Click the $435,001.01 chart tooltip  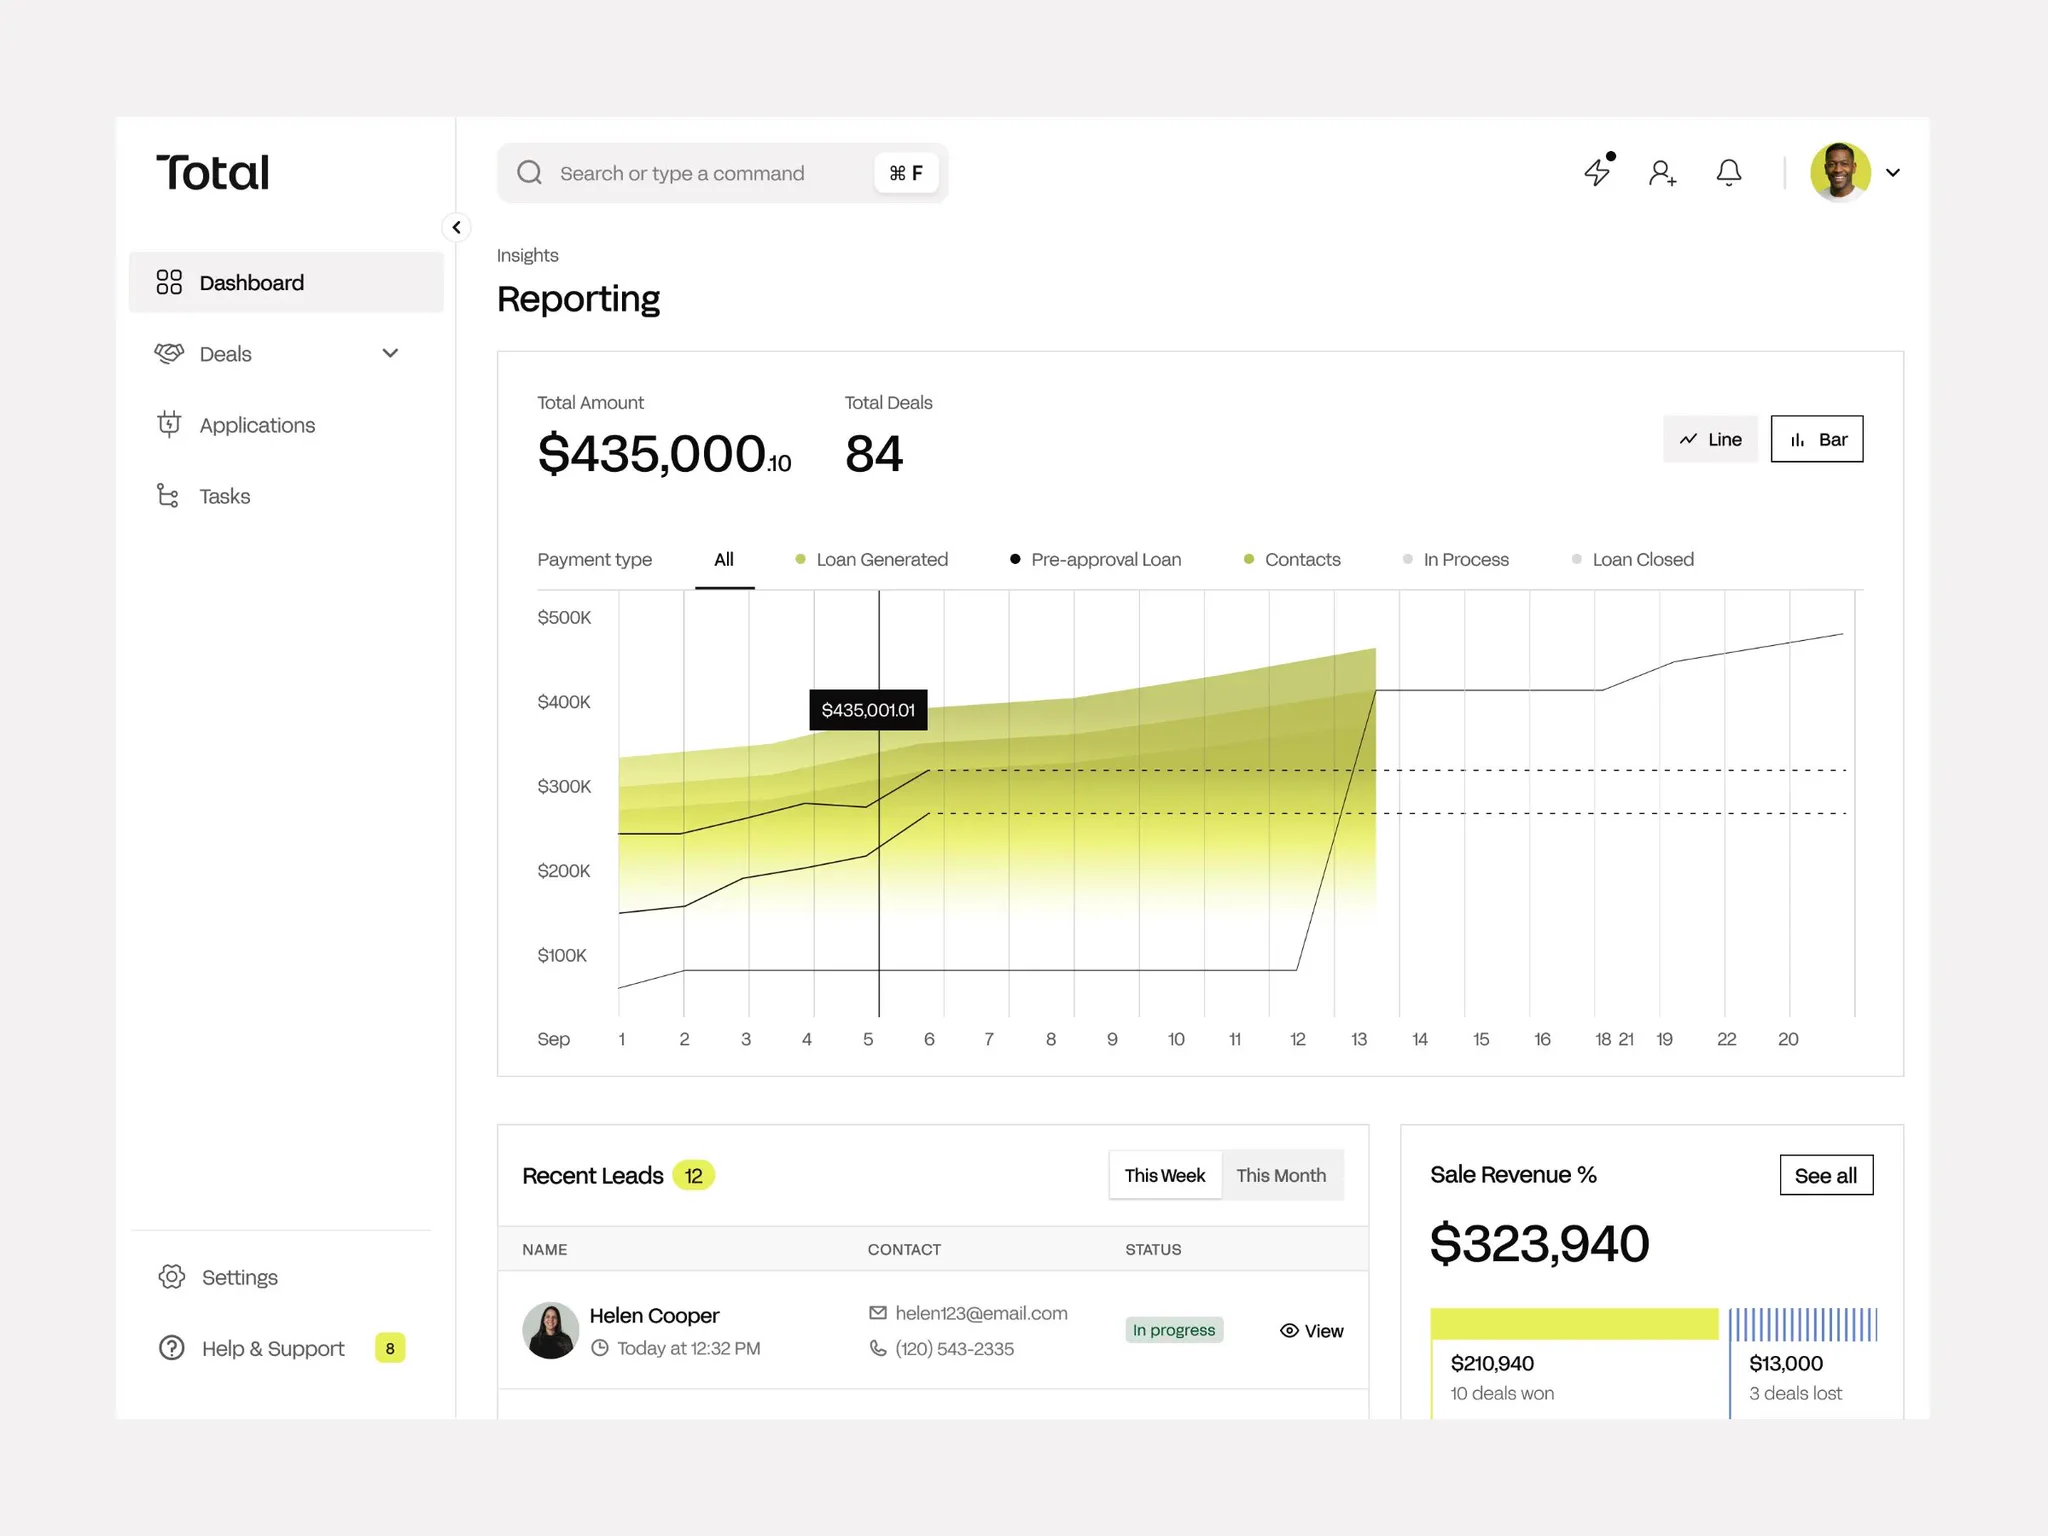[868, 710]
